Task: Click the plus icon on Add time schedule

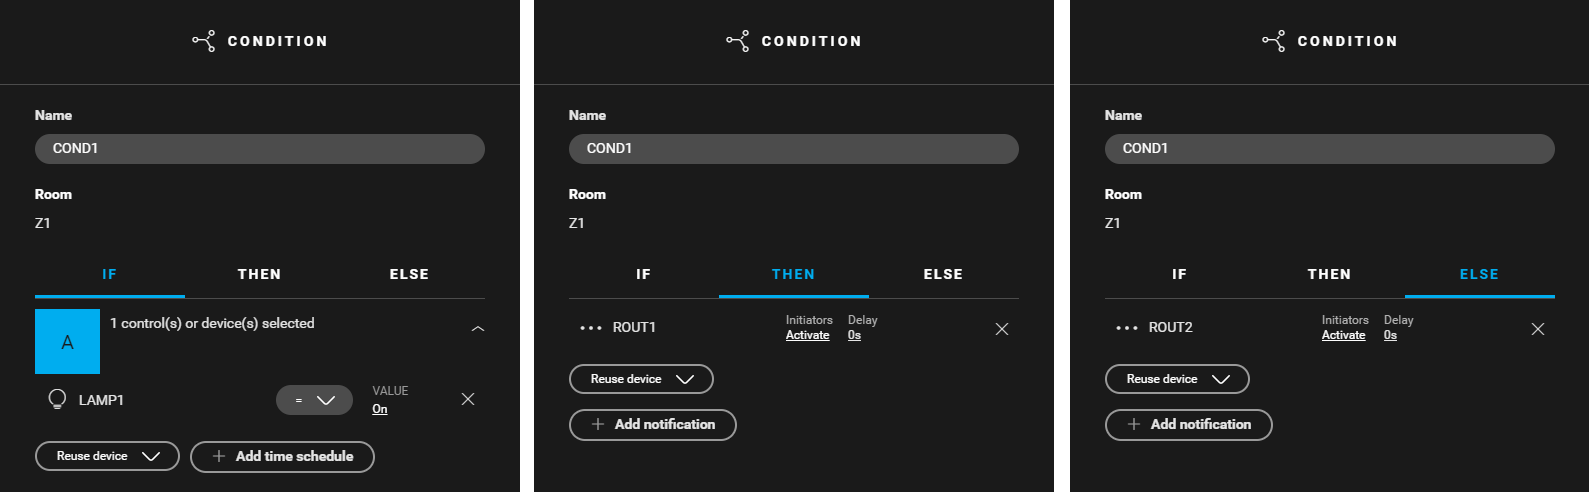Action: tap(219, 456)
